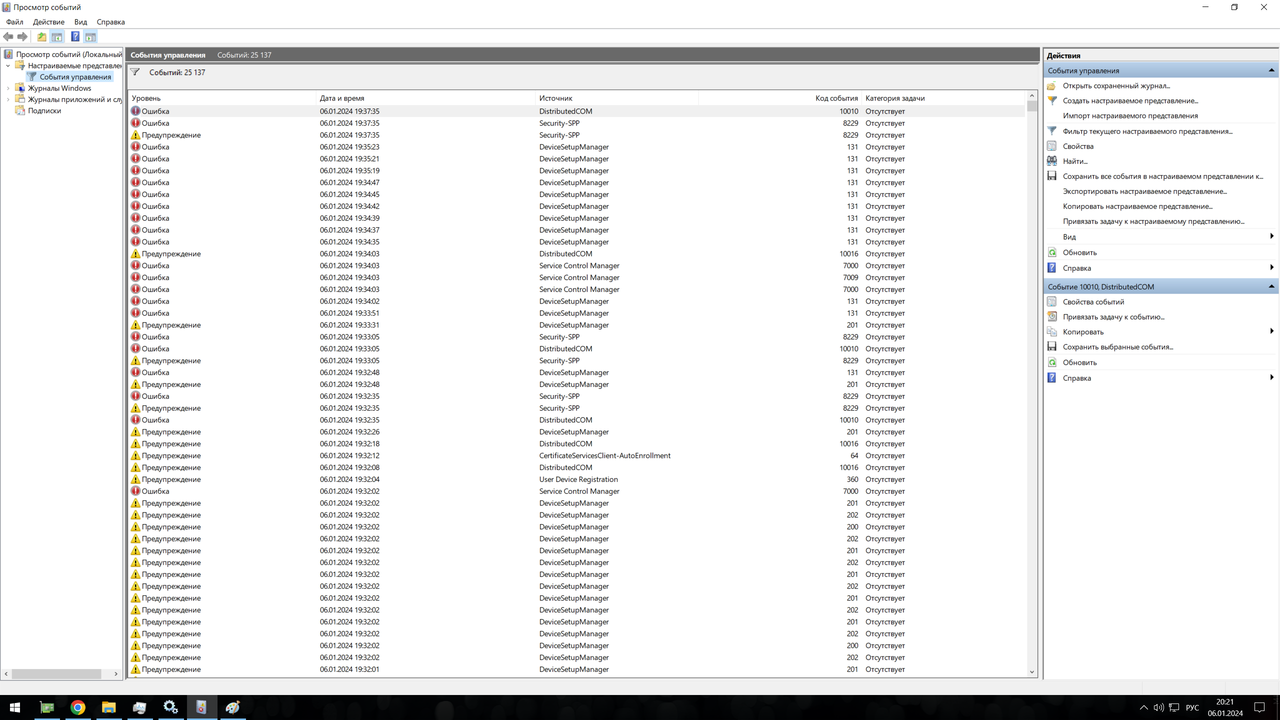Viewport: 1280px width, 720px height.
Task: Click icon beside Открыть сохраненный журнал
Action: (1052, 86)
